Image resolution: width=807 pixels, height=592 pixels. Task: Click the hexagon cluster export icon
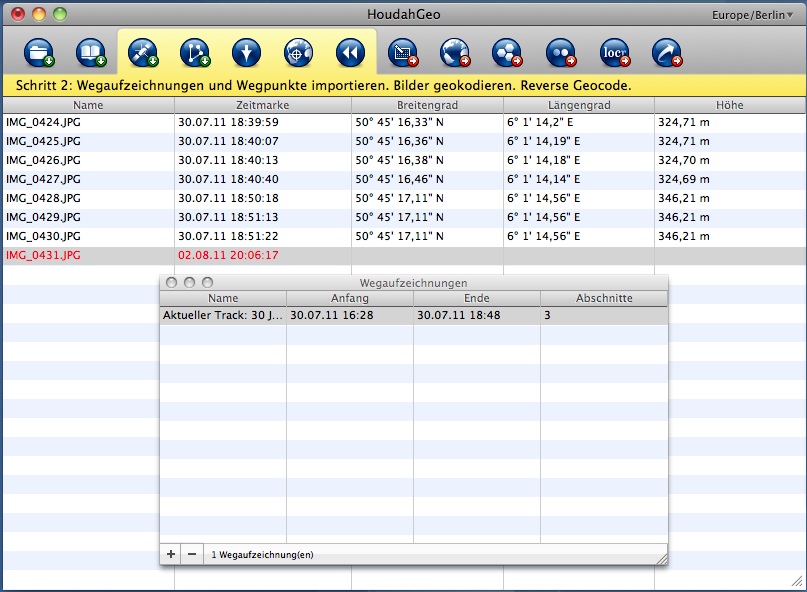[507, 53]
